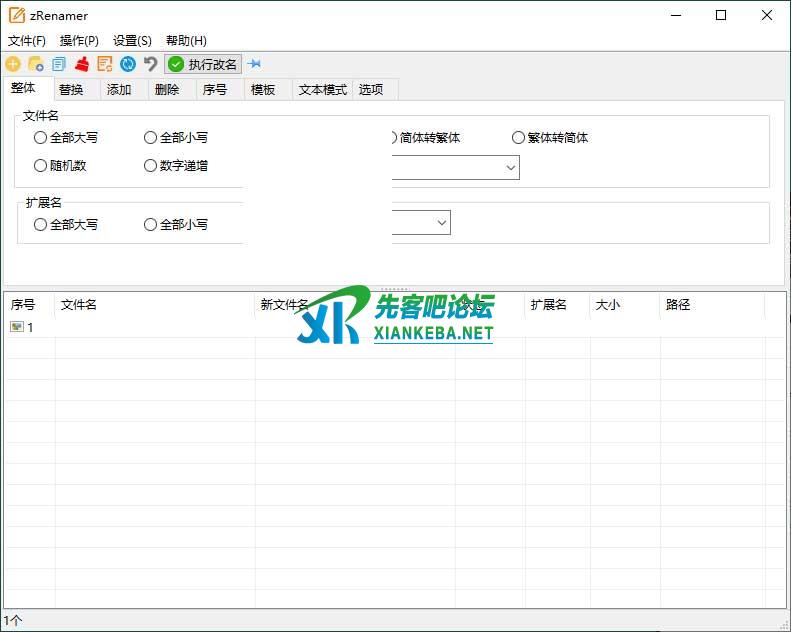The width and height of the screenshot is (791, 632).
Task: Click the gray undo arrow icon
Action: [151, 64]
